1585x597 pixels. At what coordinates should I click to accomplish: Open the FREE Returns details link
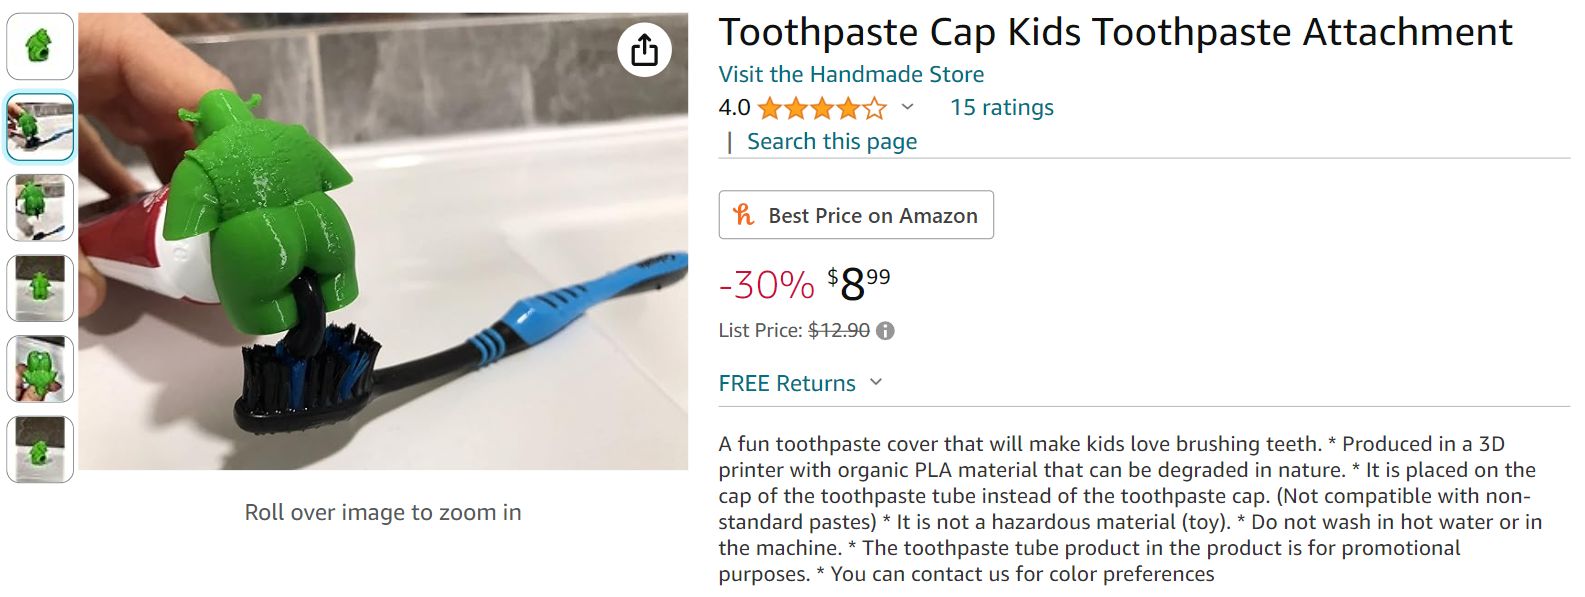click(x=787, y=383)
